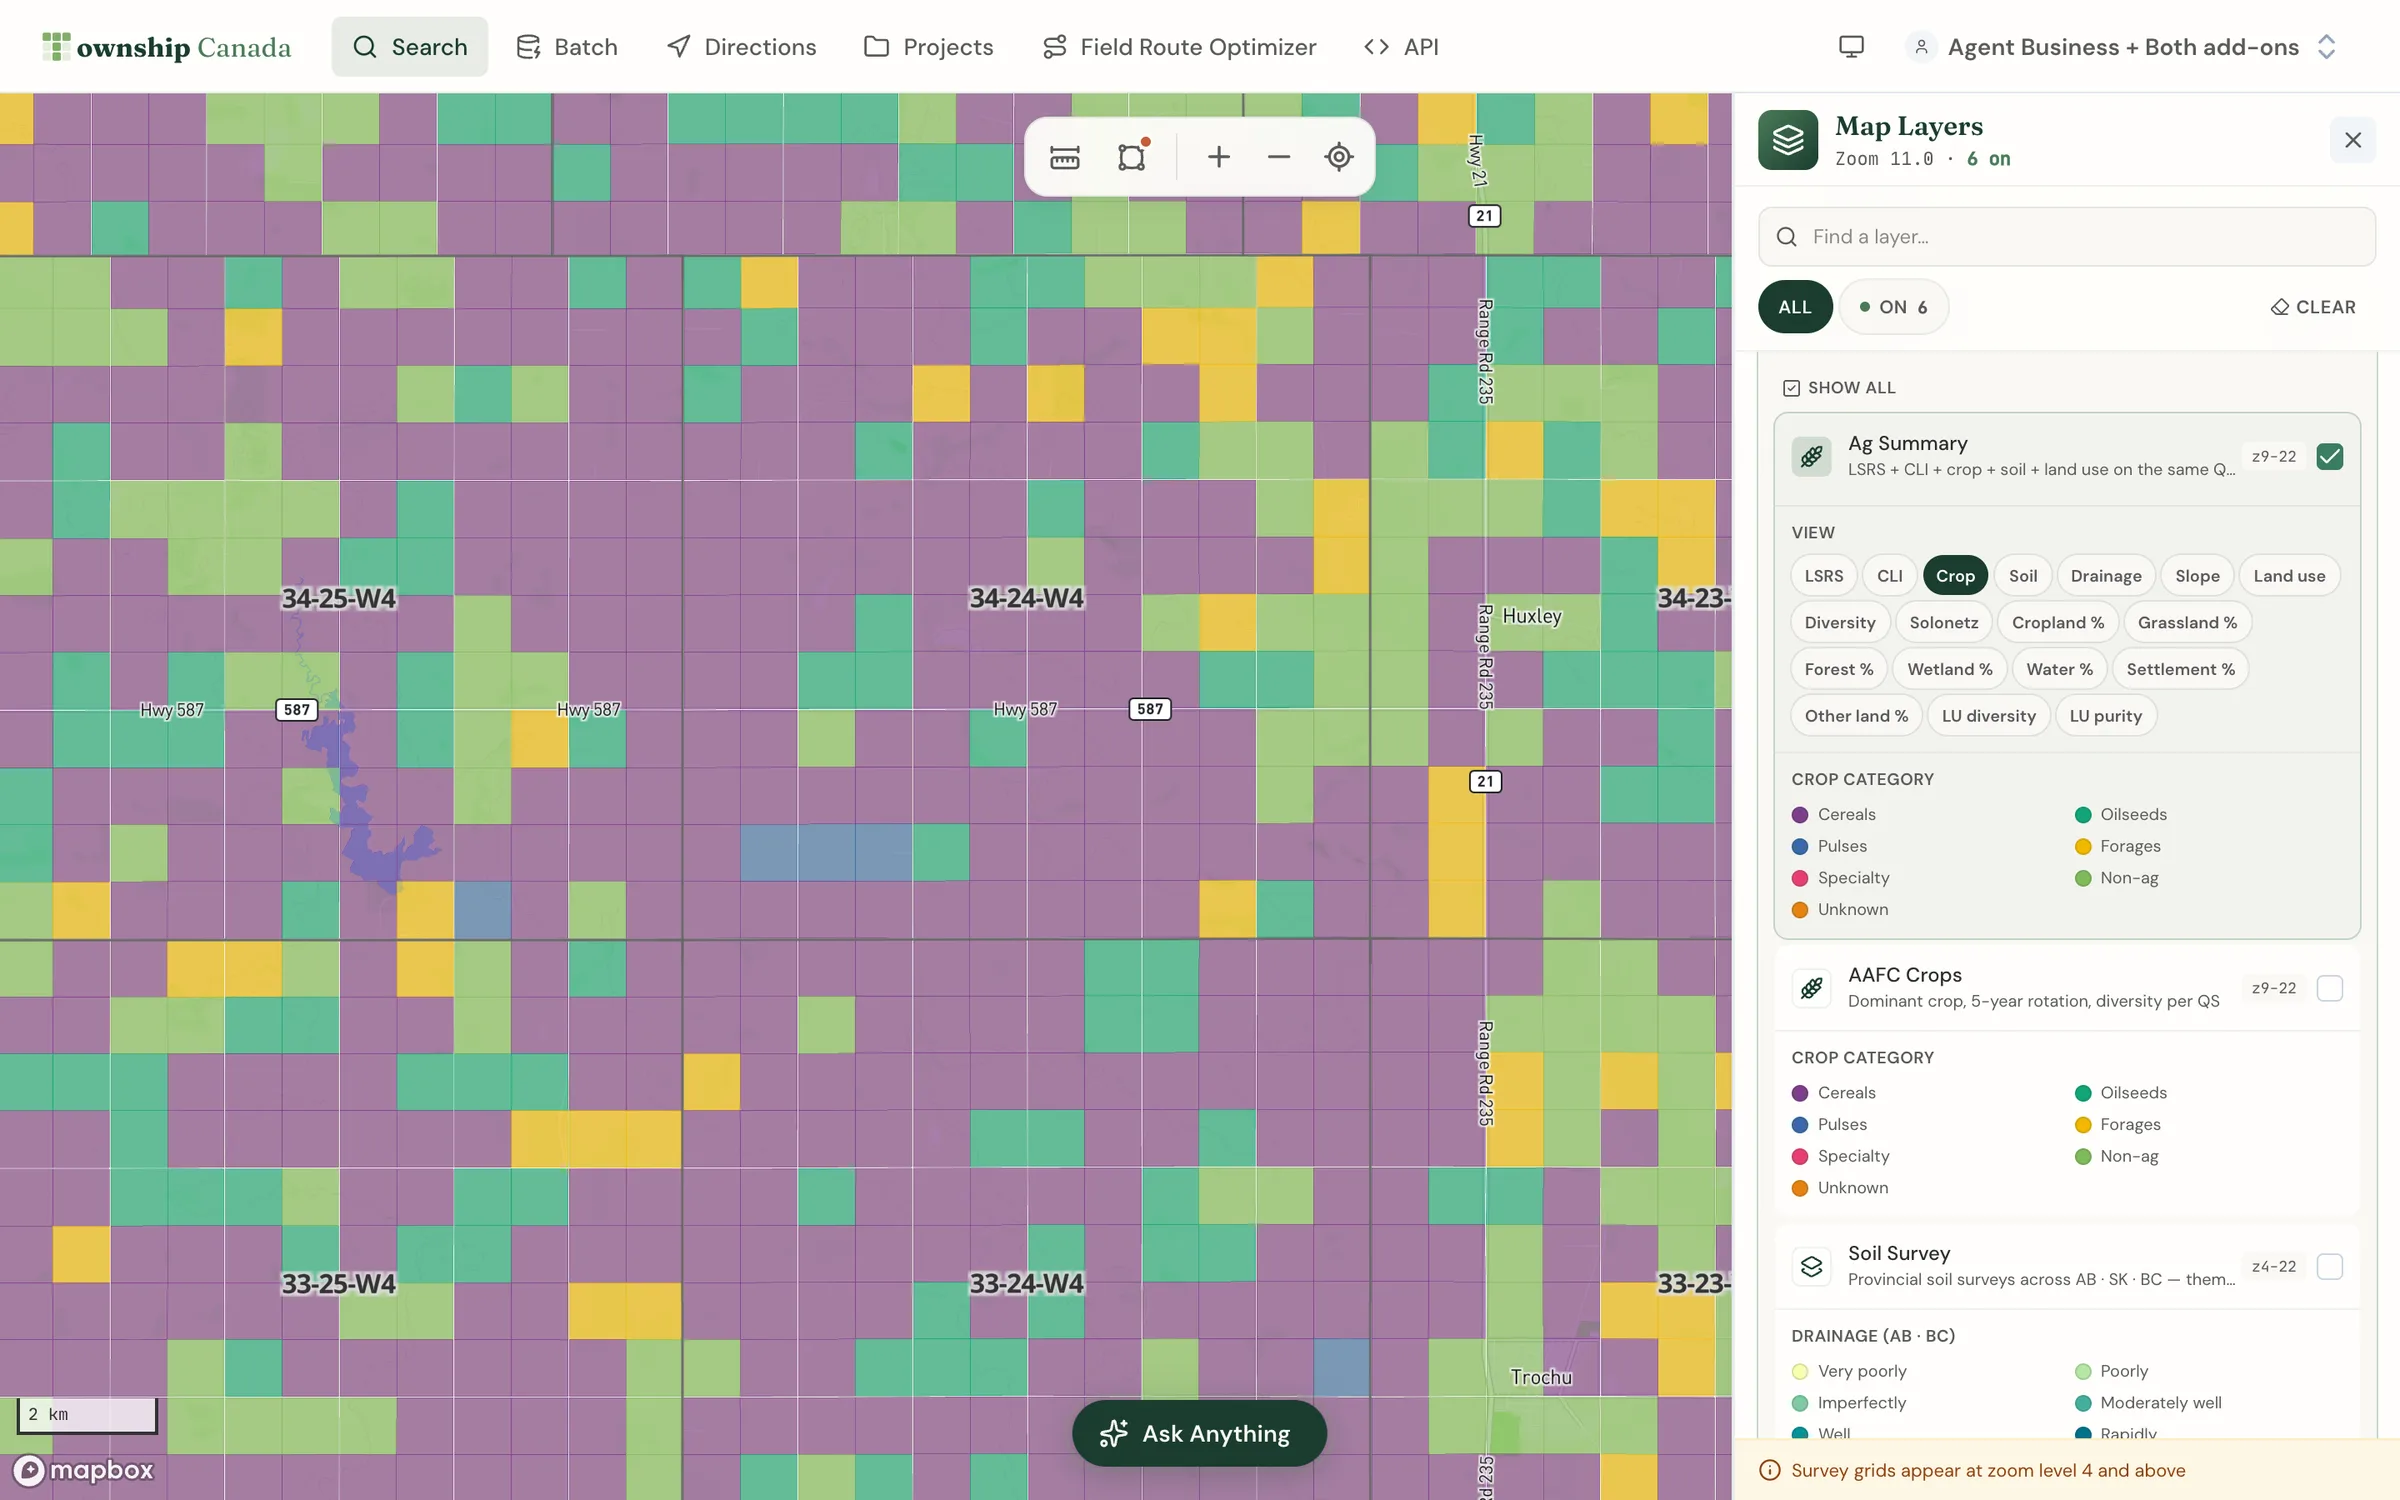Viewport: 2400px width, 1500px height.
Task: Click the Ask Anything button
Action: coord(1199,1433)
